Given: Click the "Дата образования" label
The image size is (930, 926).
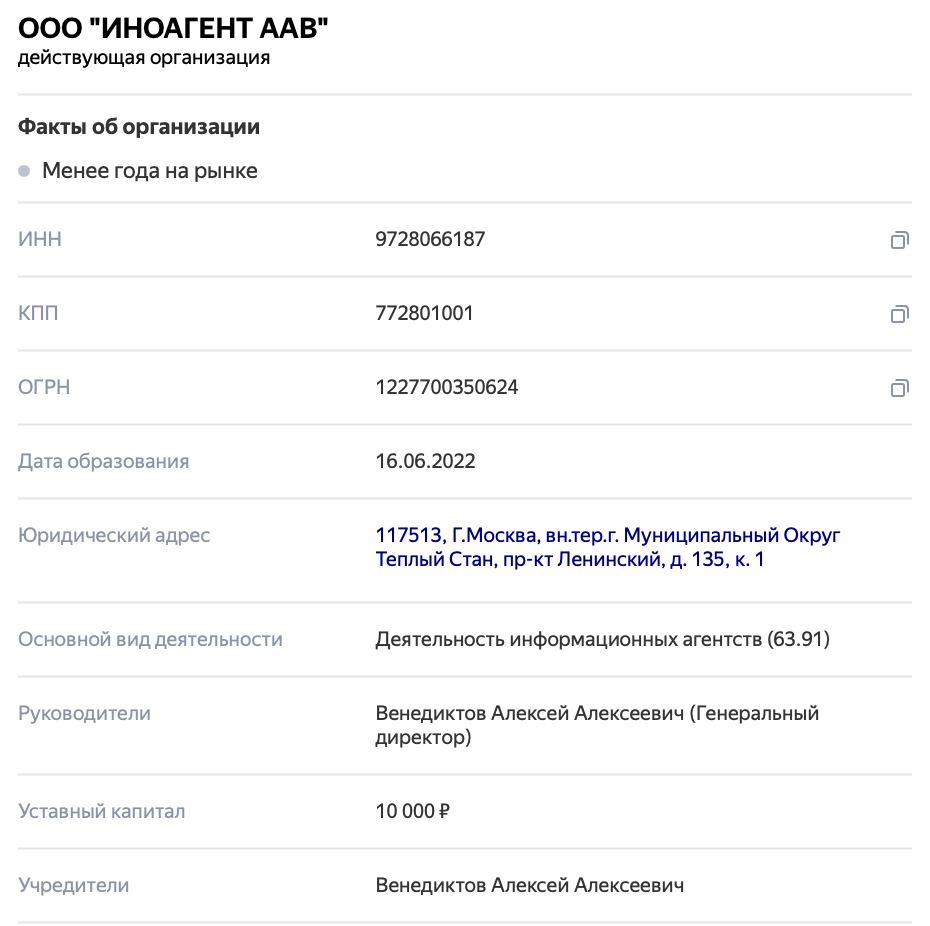Looking at the screenshot, I should [103, 462].
